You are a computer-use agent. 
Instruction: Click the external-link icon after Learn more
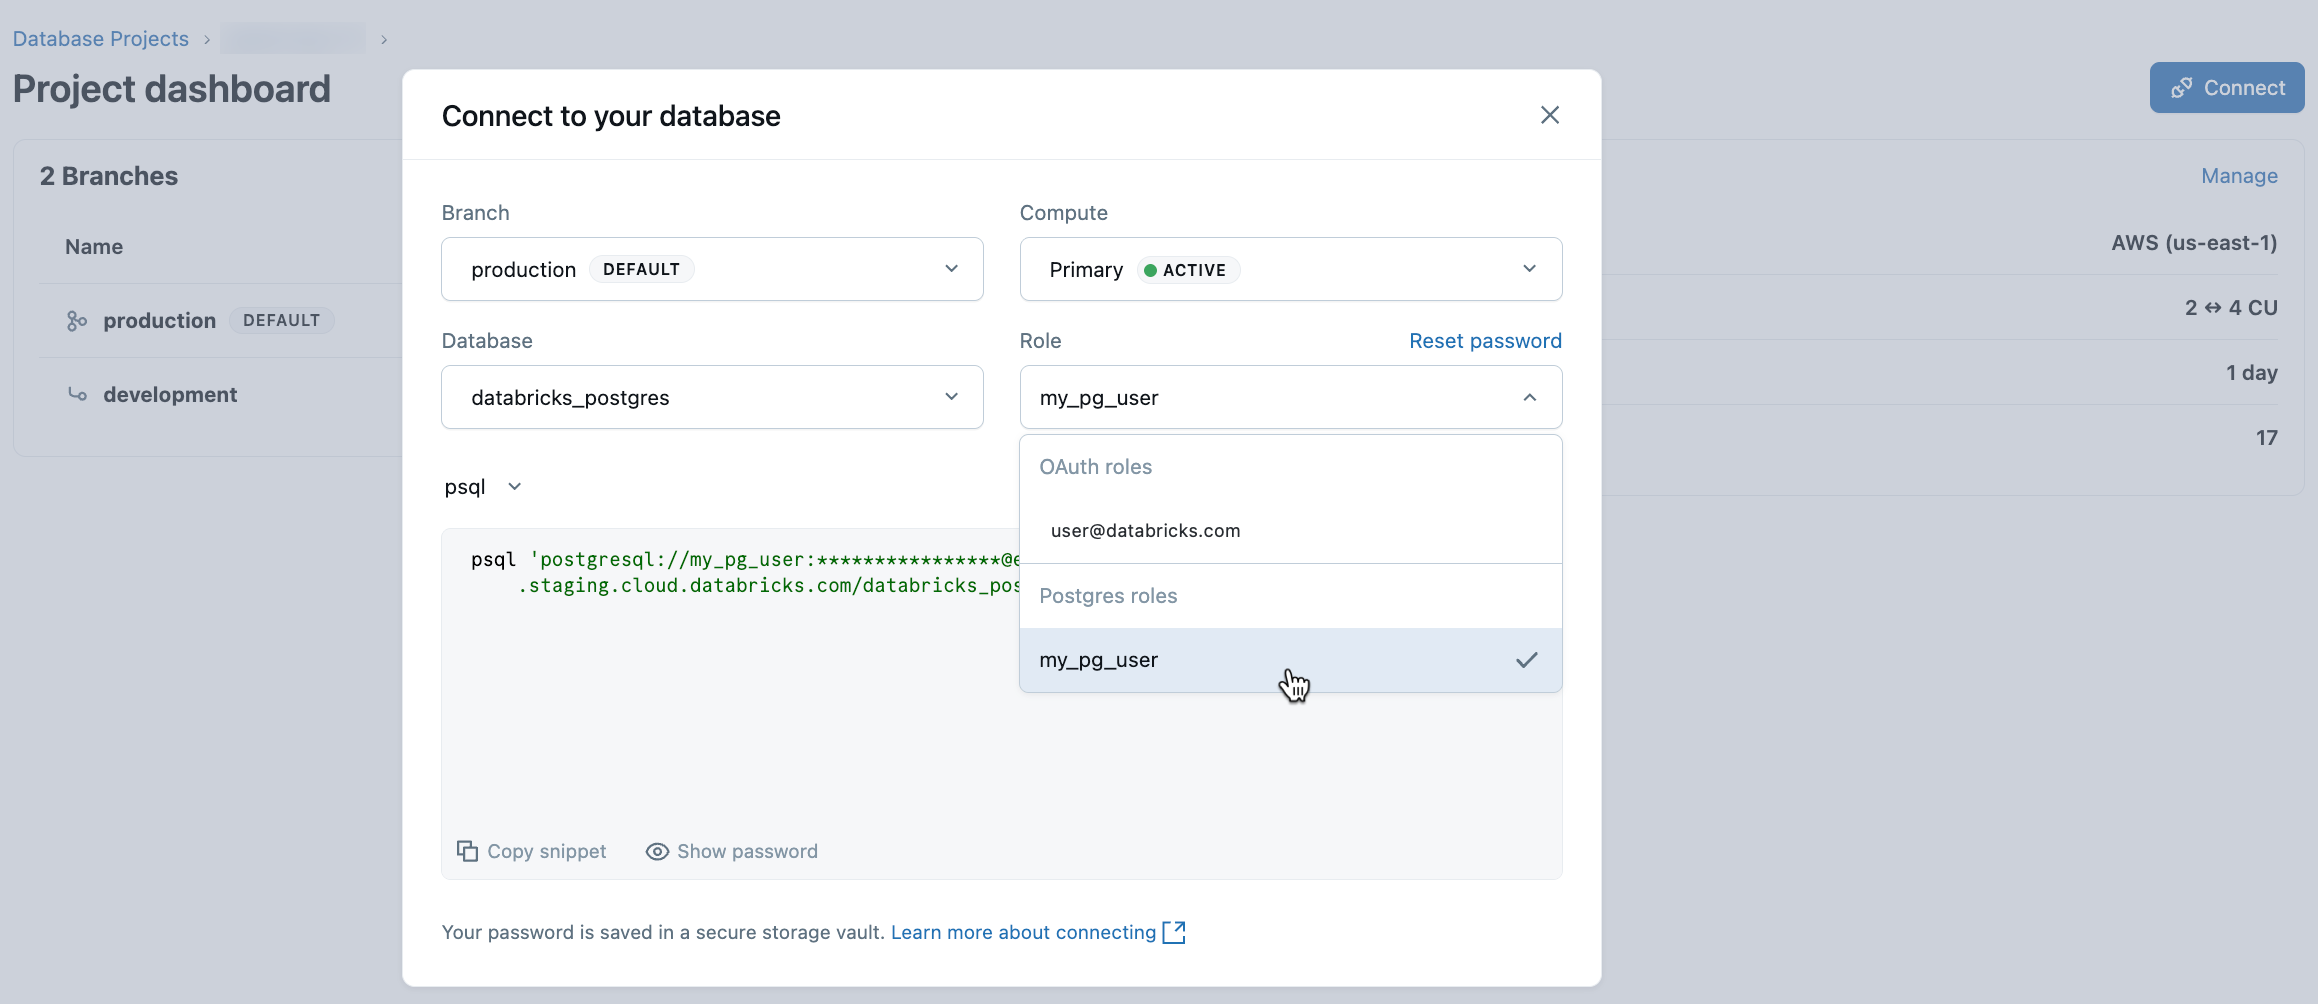[1174, 931]
